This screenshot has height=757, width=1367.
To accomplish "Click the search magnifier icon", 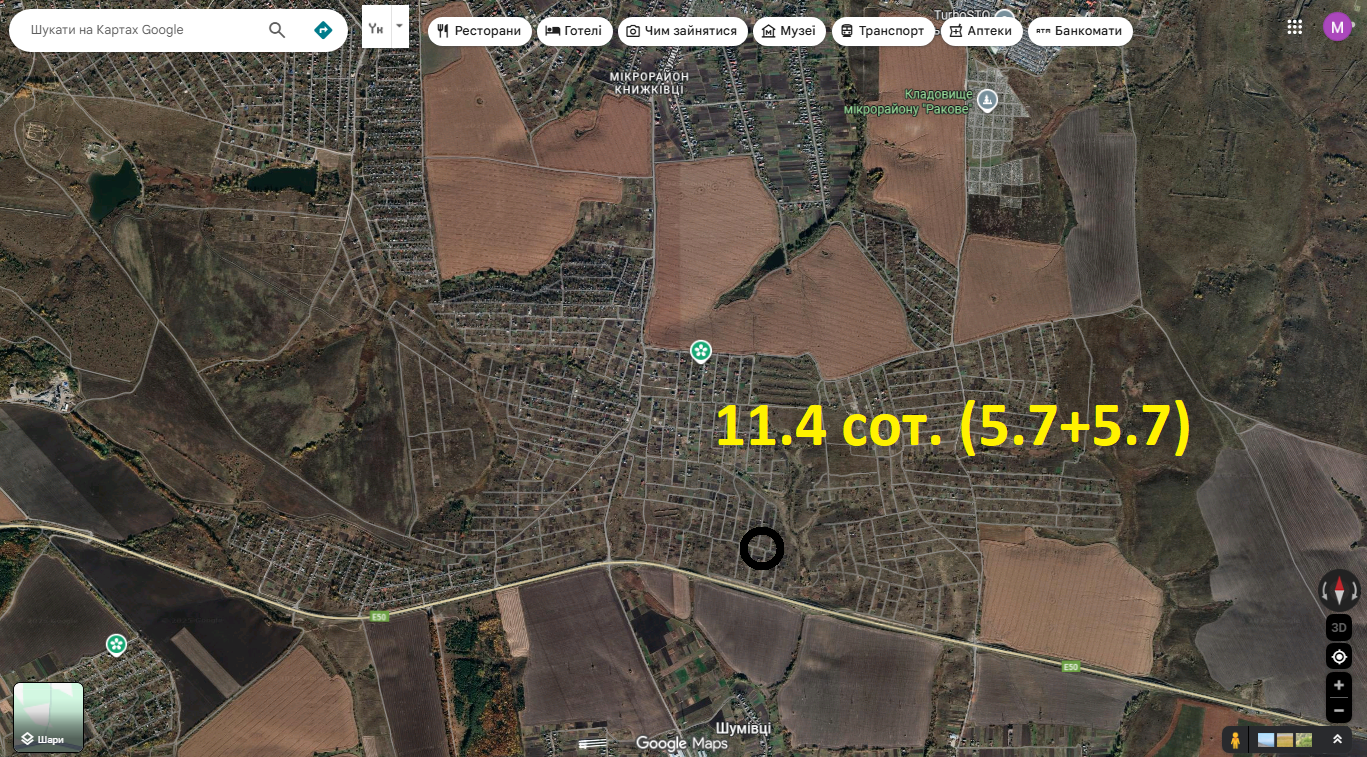I will tap(277, 30).
